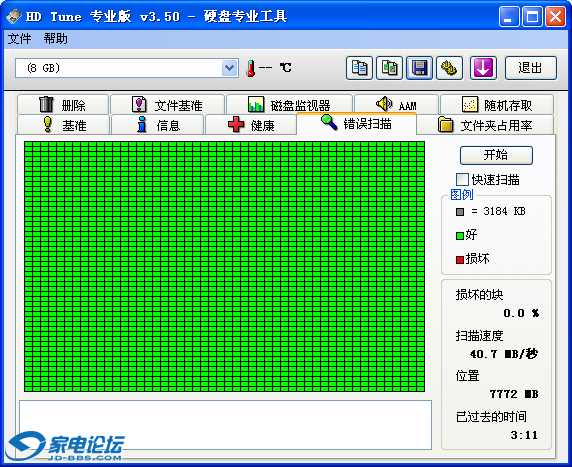Switch to the 基准 tab
This screenshot has width=572, height=467.
pyautogui.click(x=63, y=124)
